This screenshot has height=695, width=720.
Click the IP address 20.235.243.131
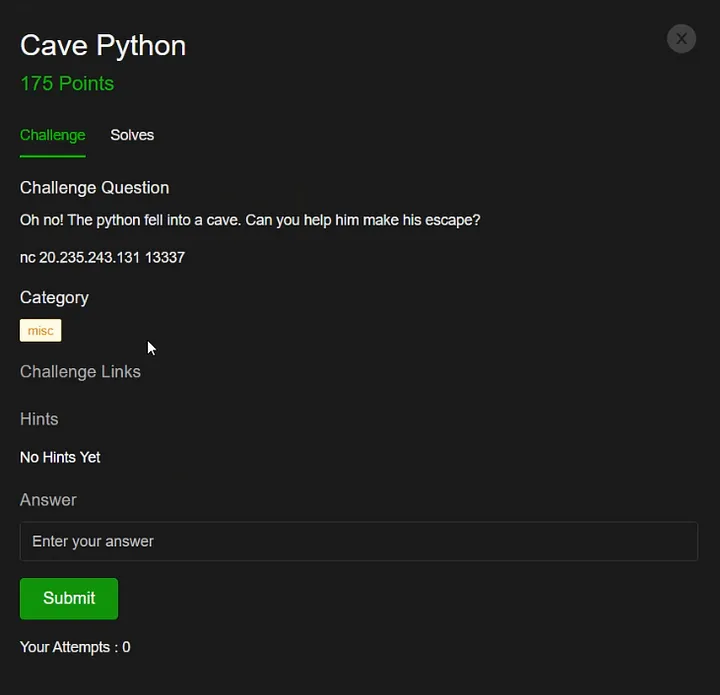coord(90,258)
